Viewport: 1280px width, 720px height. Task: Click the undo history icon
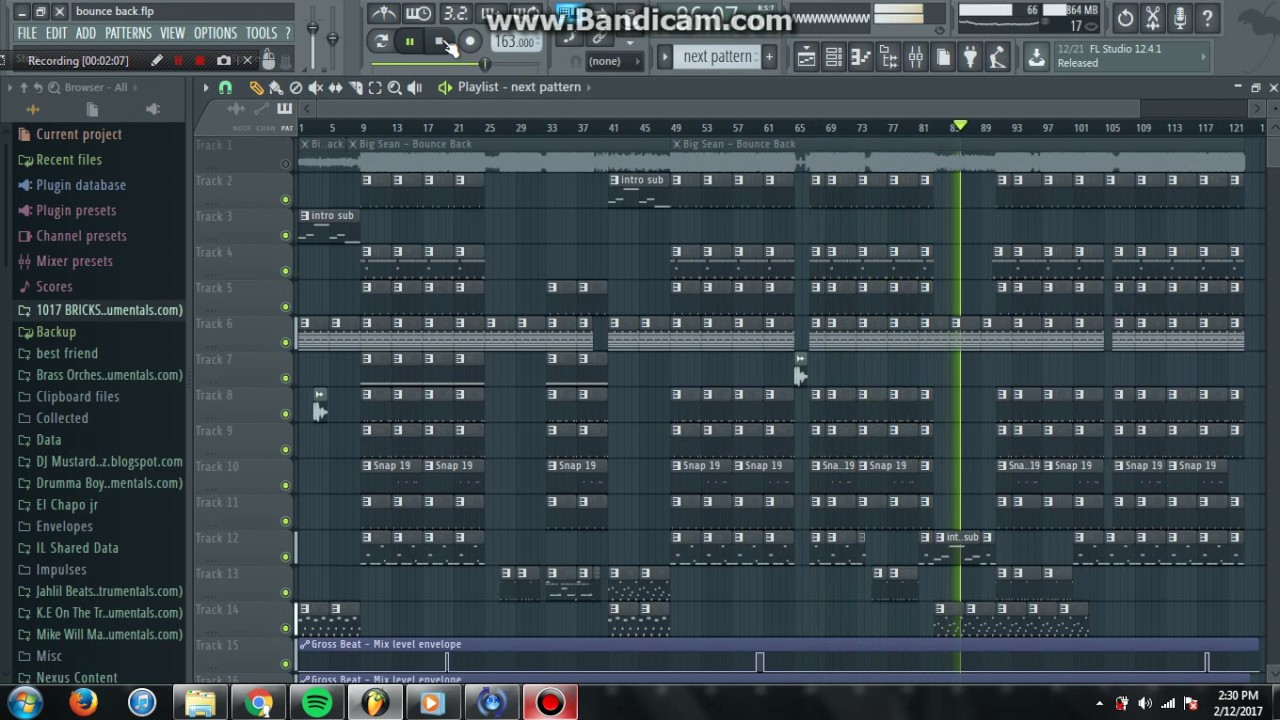point(1126,18)
